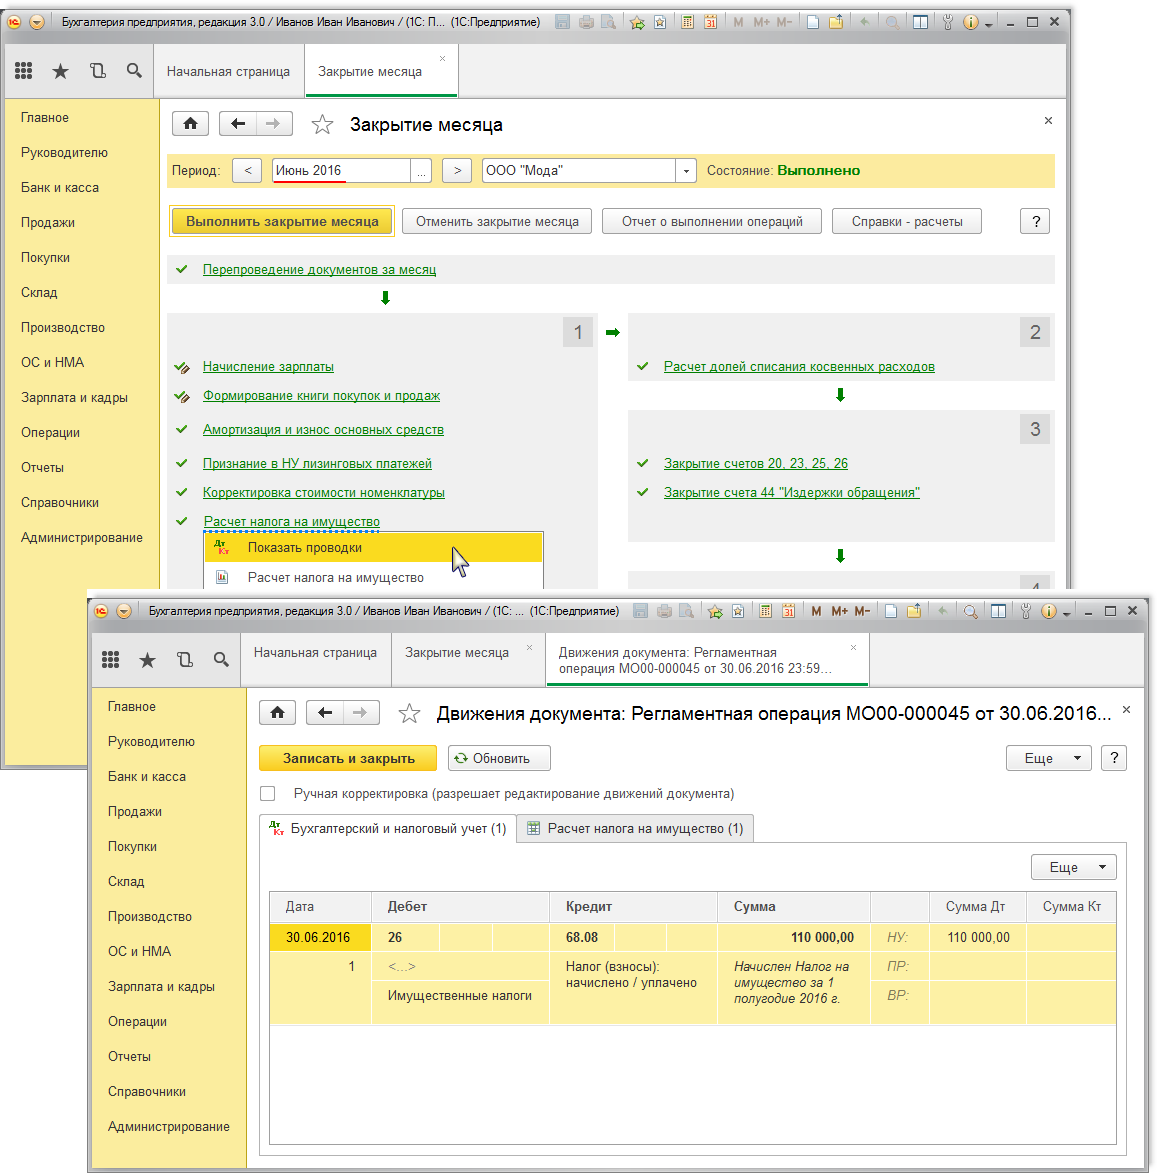Screen dimensions: 1157x1173
Task: Open Справки - расчеты button
Action: (906, 221)
